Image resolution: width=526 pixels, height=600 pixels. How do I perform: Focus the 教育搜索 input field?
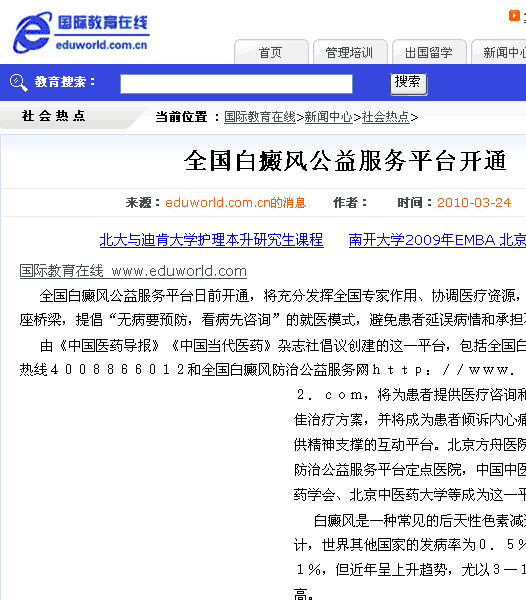pyautogui.click(x=236, y=84)
